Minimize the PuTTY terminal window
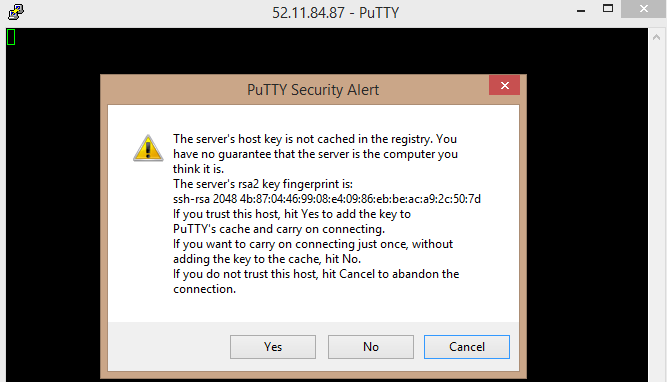 coord(581,9)
